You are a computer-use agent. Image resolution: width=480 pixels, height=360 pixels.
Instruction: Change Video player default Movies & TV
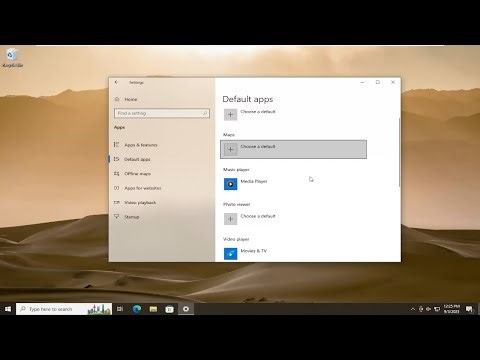click(293, 254)
